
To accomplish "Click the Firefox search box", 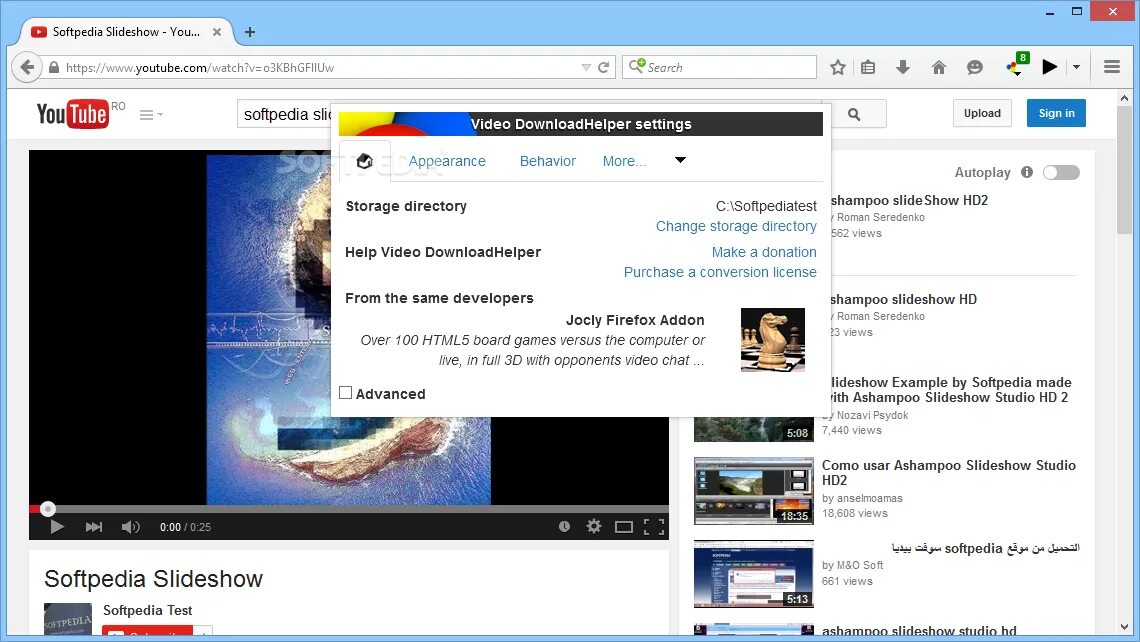I will pos(719,67).
